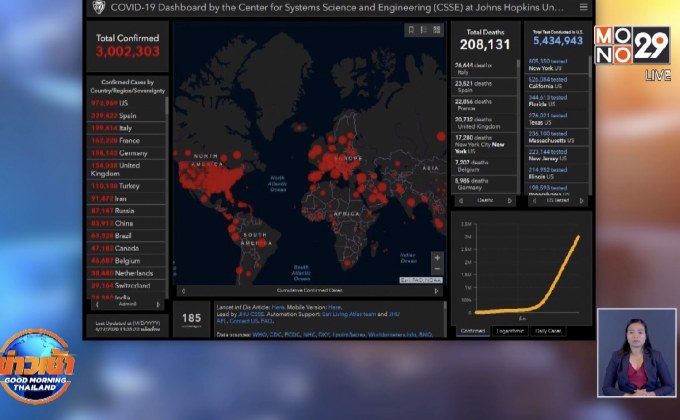
Task: Zoom out on the map with minus
Action: click(437, 269)
